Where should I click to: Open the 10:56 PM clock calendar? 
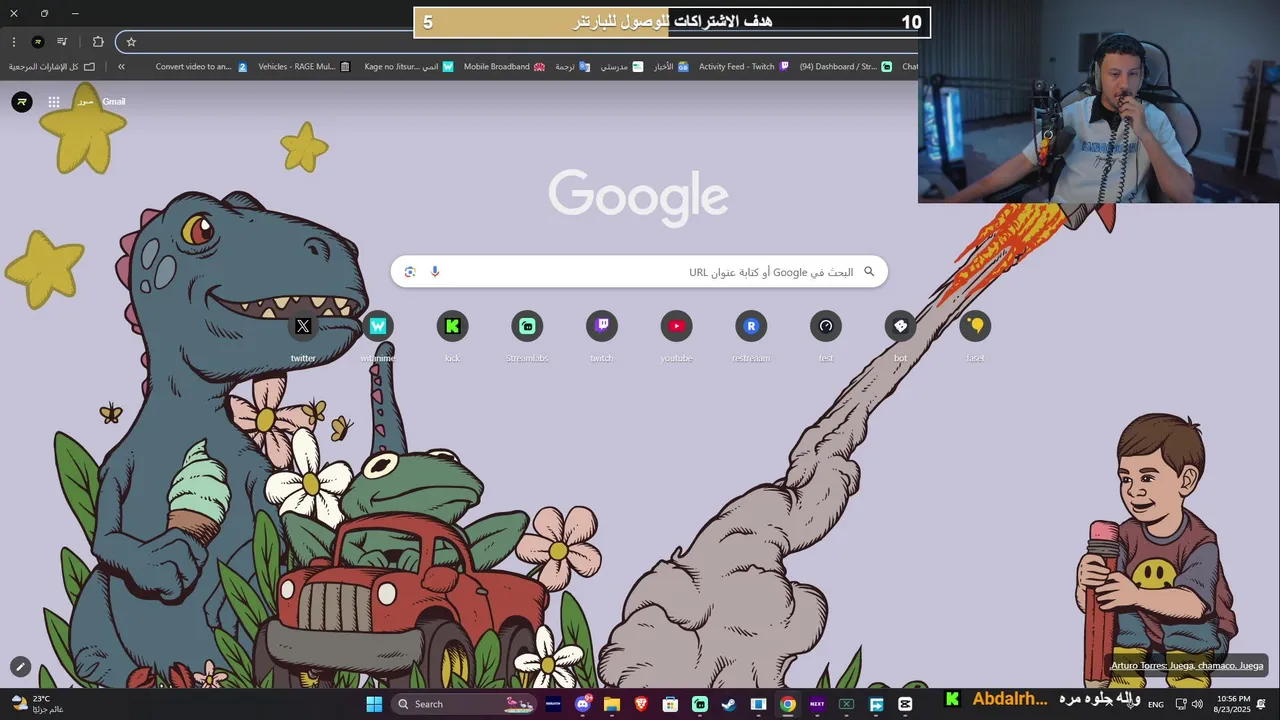[x=1233, y=704]
